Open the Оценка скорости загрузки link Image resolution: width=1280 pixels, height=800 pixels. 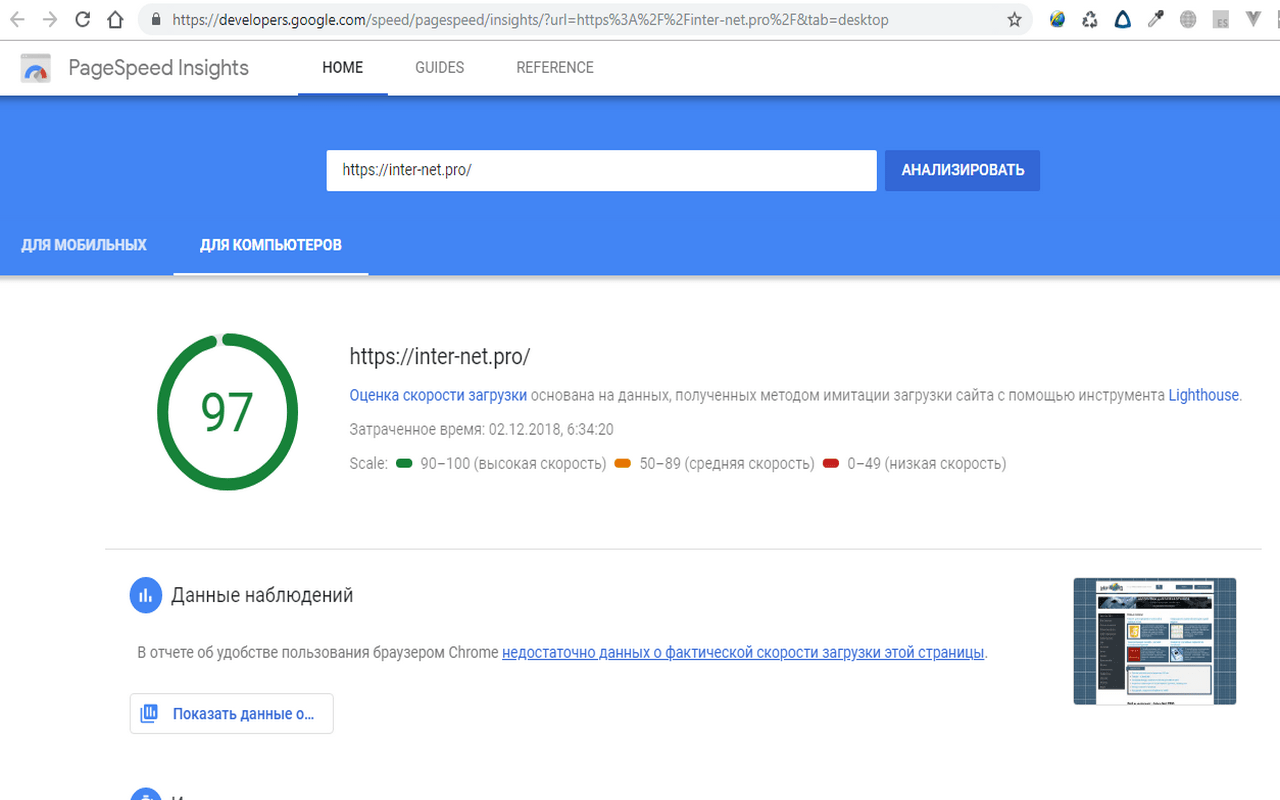point(438,395)
